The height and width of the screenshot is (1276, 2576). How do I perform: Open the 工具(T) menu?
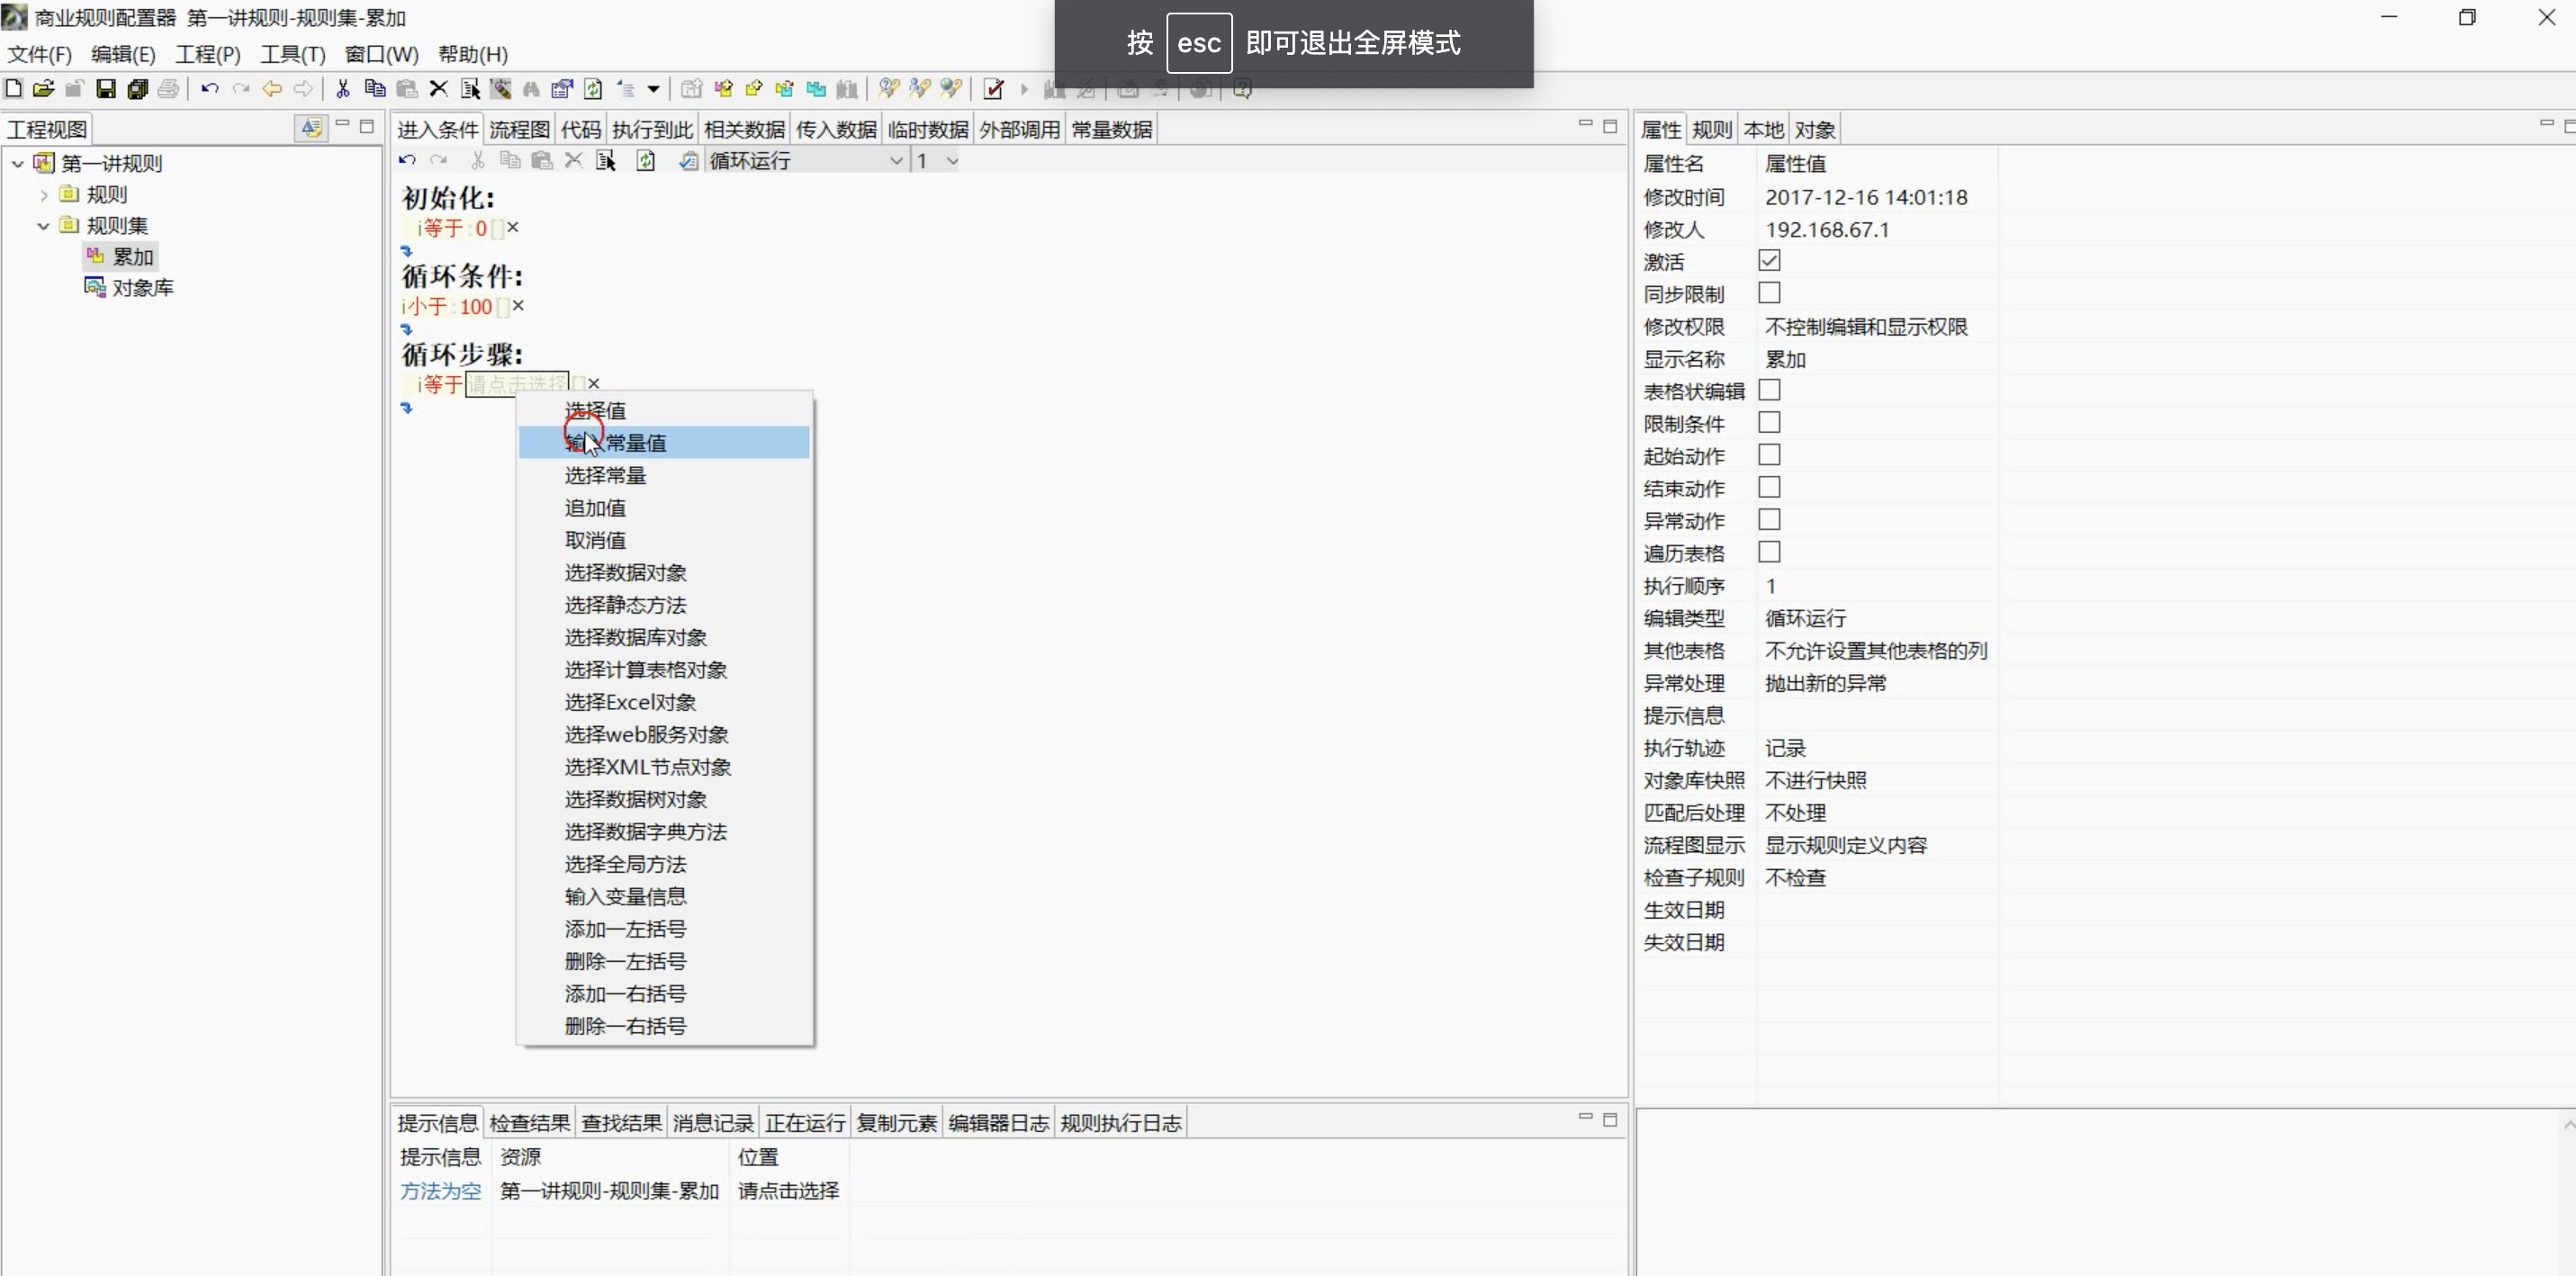click(293, 54)
